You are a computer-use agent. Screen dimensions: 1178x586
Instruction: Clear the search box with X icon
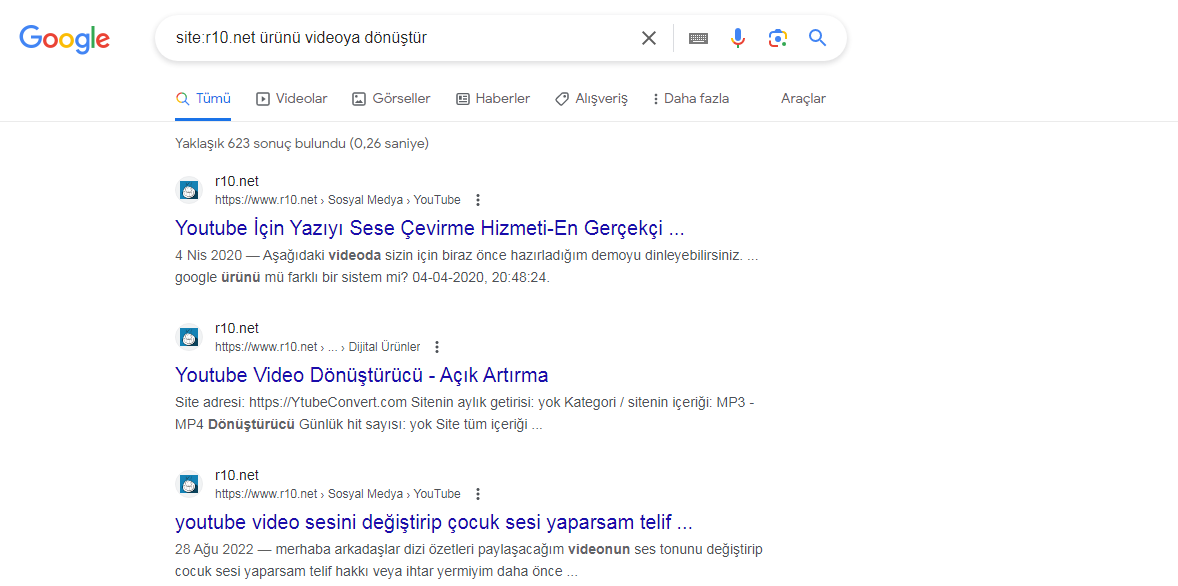(x=648, y=38)
